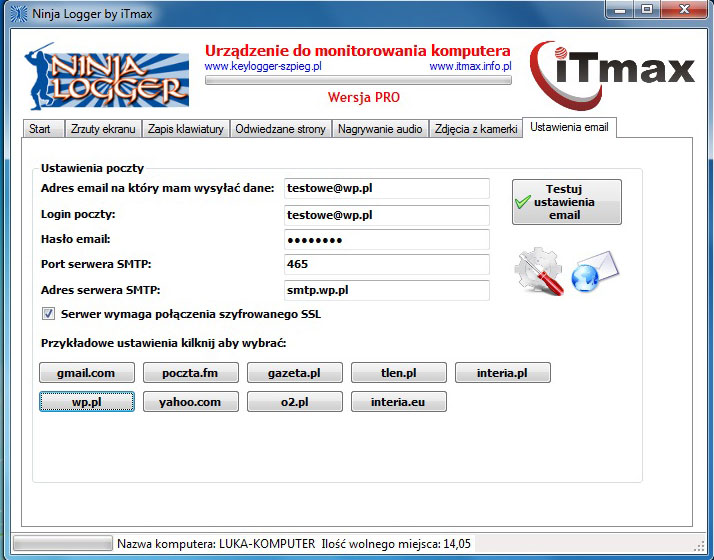Image resolution: width=714 pixels, height=560 pixels.
Task: Click the Ninja Logger logo image
Action: 107,76
